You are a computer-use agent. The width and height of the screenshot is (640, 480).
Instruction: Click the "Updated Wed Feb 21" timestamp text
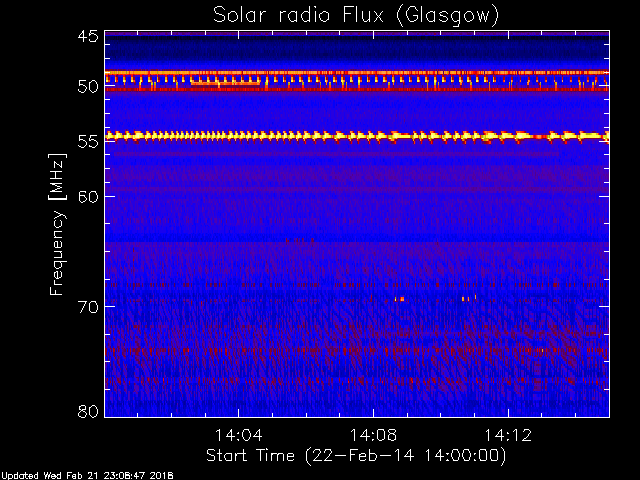pyautogui.click(x=87, y=476)
